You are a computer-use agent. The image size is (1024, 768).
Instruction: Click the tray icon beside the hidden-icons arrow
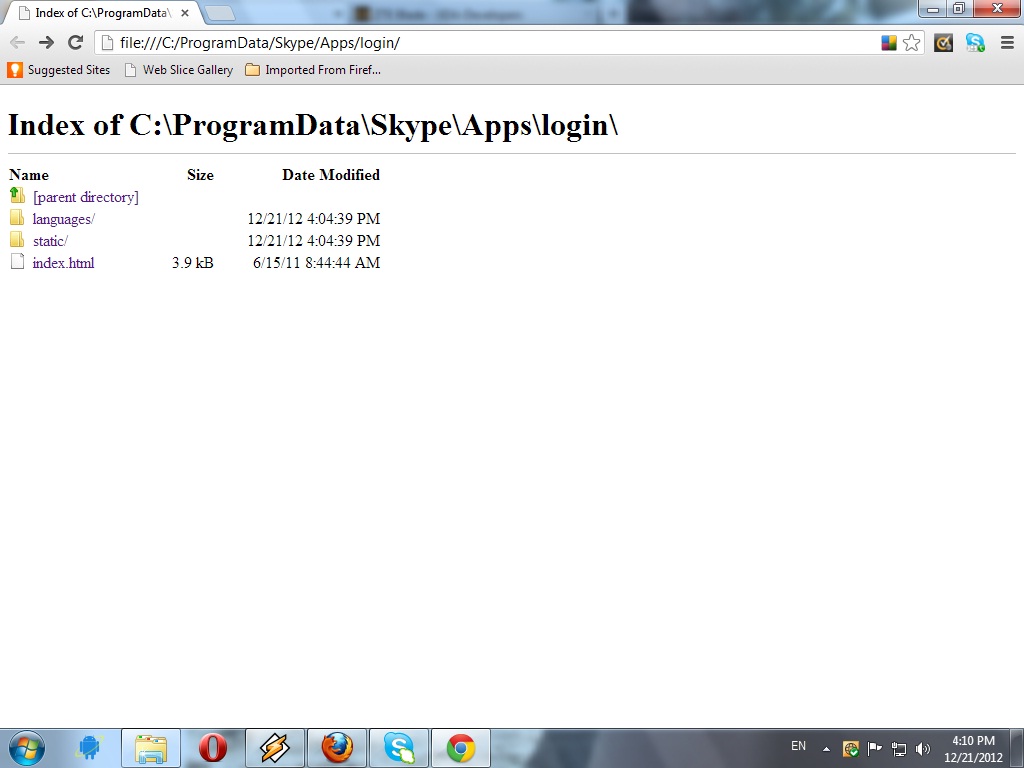[x=850, y=749]
